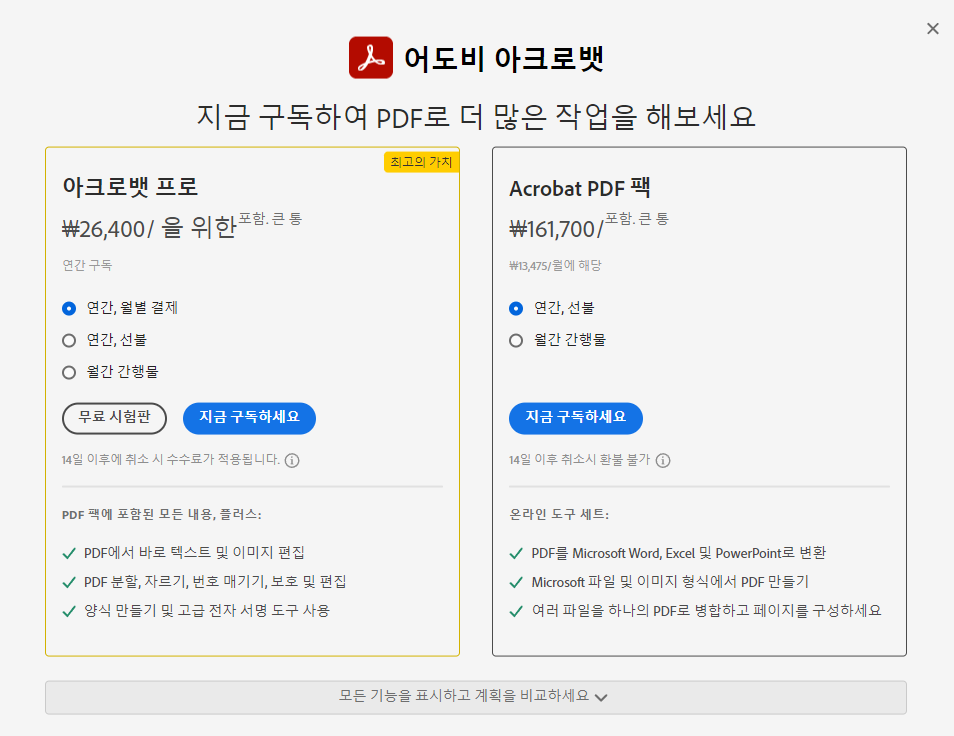Click info icon next to the no-refund notice
Viewport: 954px width, 736px height.
665,460
